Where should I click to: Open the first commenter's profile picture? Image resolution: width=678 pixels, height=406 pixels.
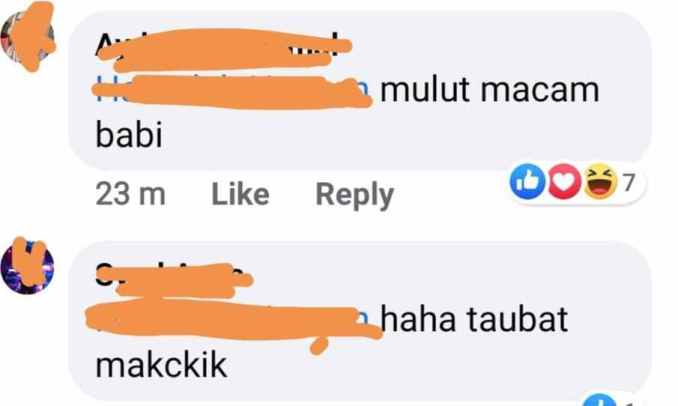28,39
